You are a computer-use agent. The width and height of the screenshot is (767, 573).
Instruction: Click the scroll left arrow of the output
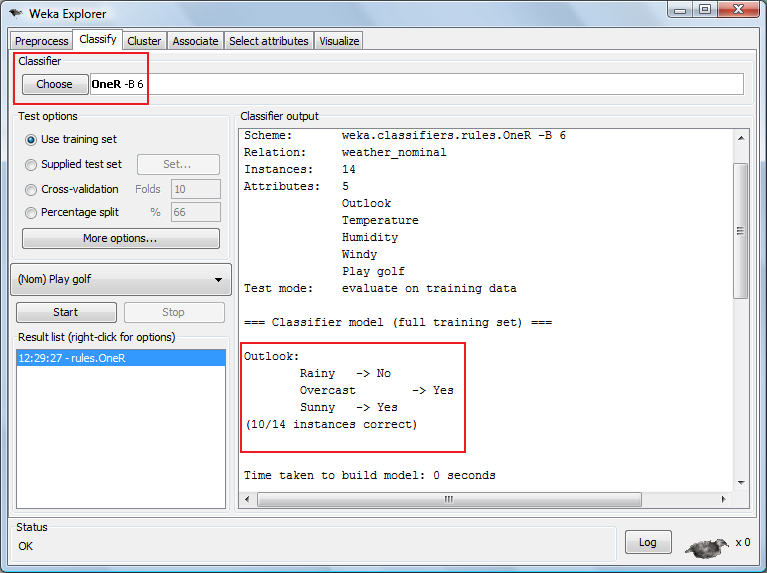click(247, 500)
